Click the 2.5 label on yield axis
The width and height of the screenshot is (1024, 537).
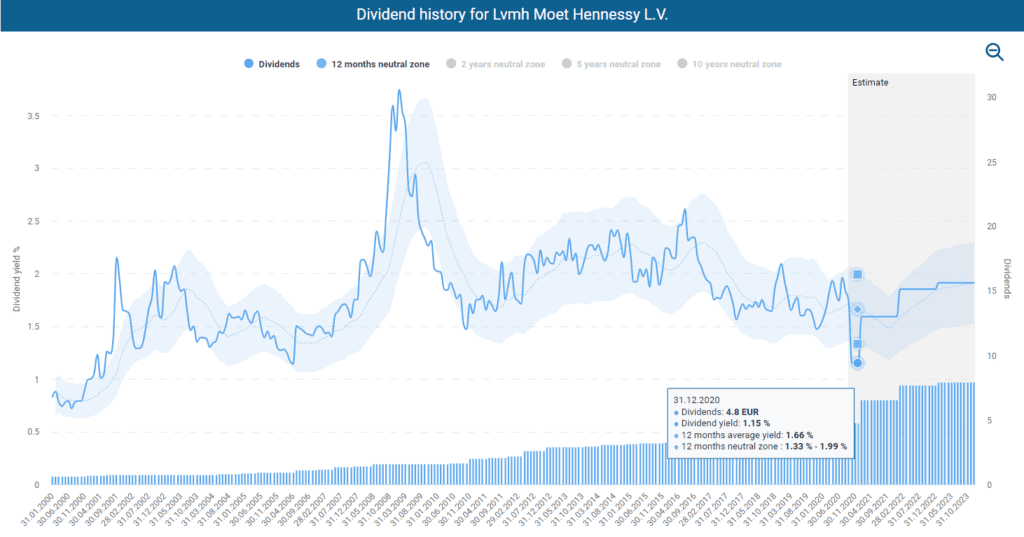coord(33,221)
